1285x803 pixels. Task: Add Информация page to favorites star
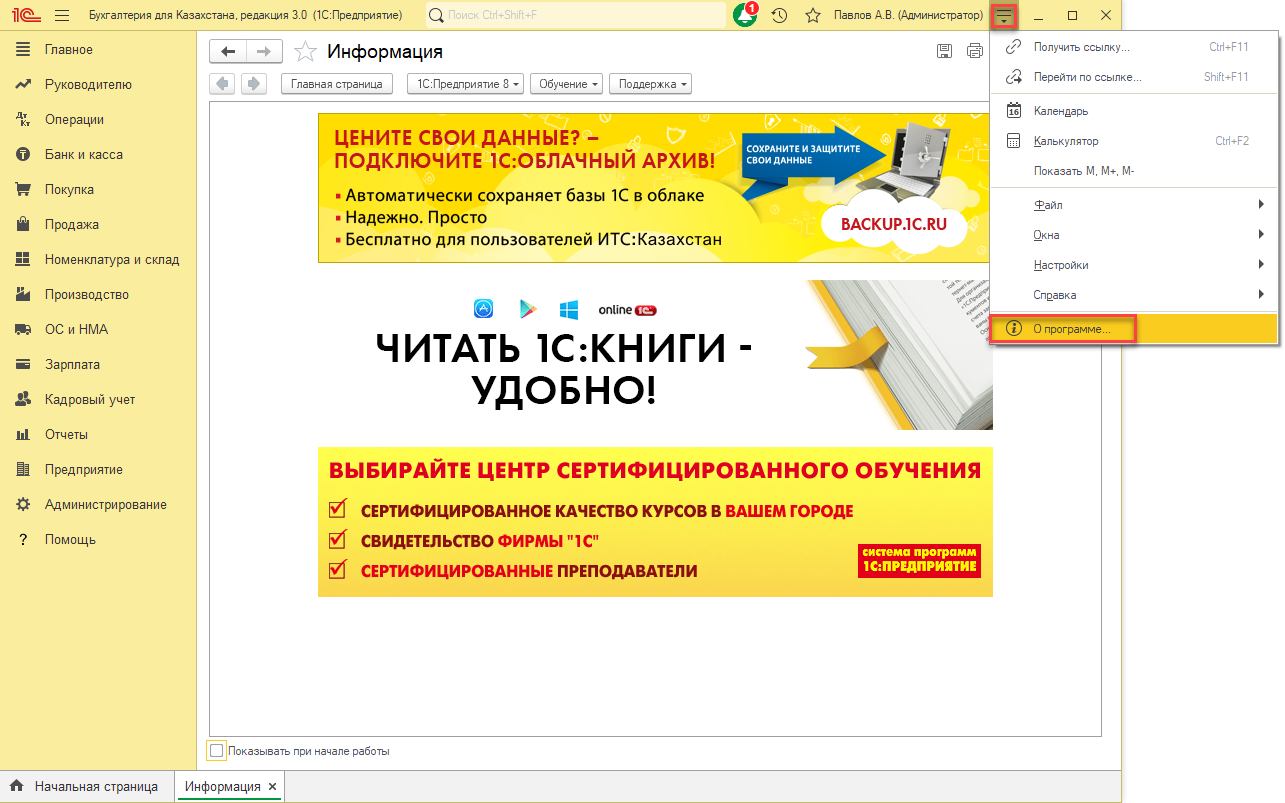pos(306,52)
